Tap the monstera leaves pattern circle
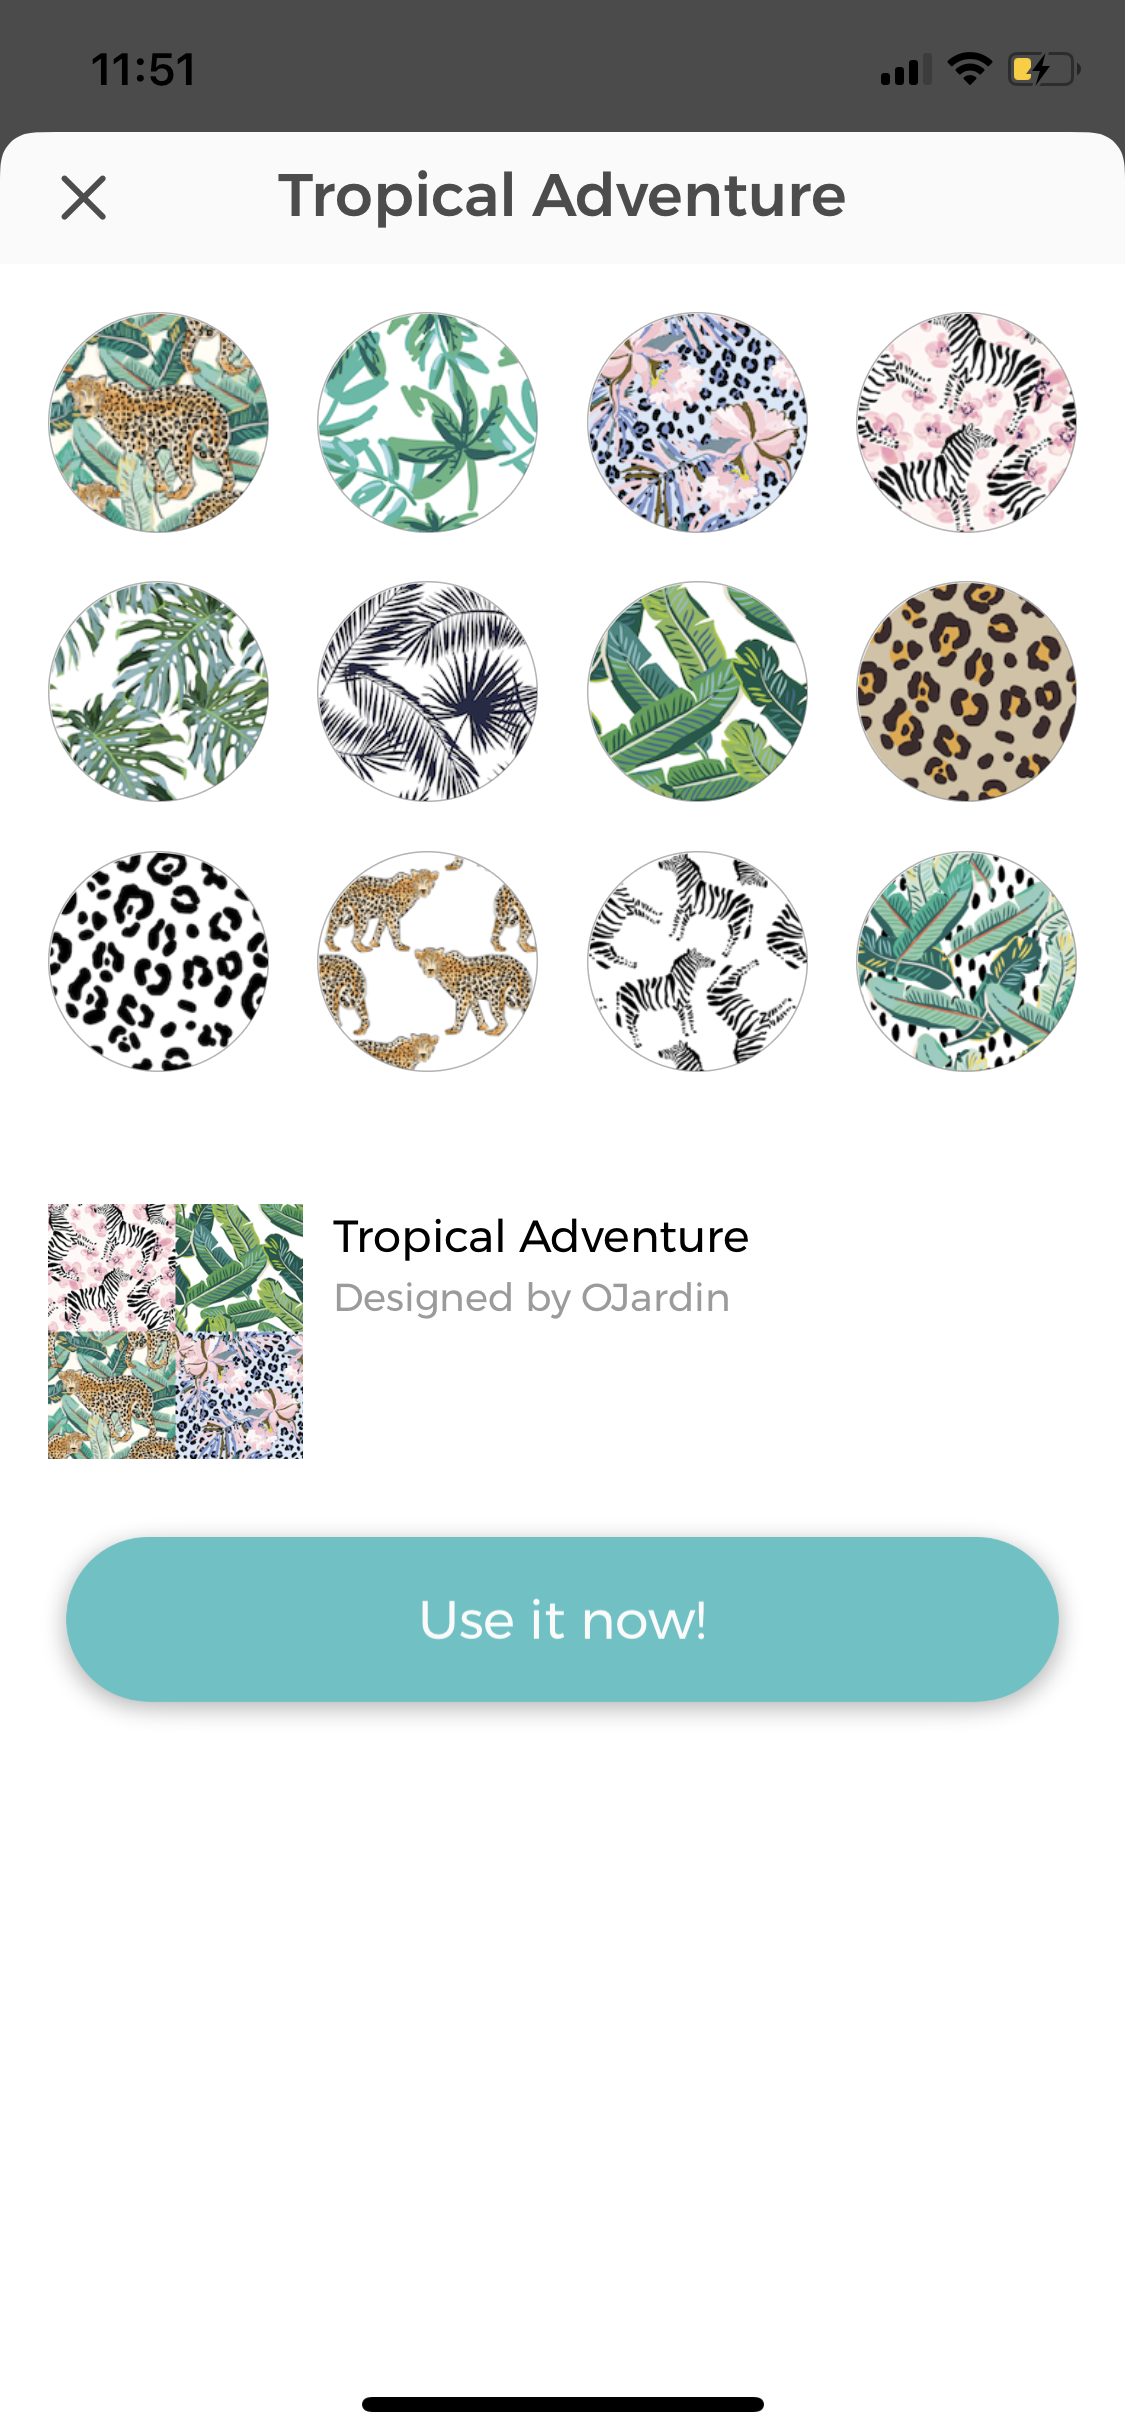This screenshot has height=2436, width=1125. pyautogui.click(x=159, y=691)
